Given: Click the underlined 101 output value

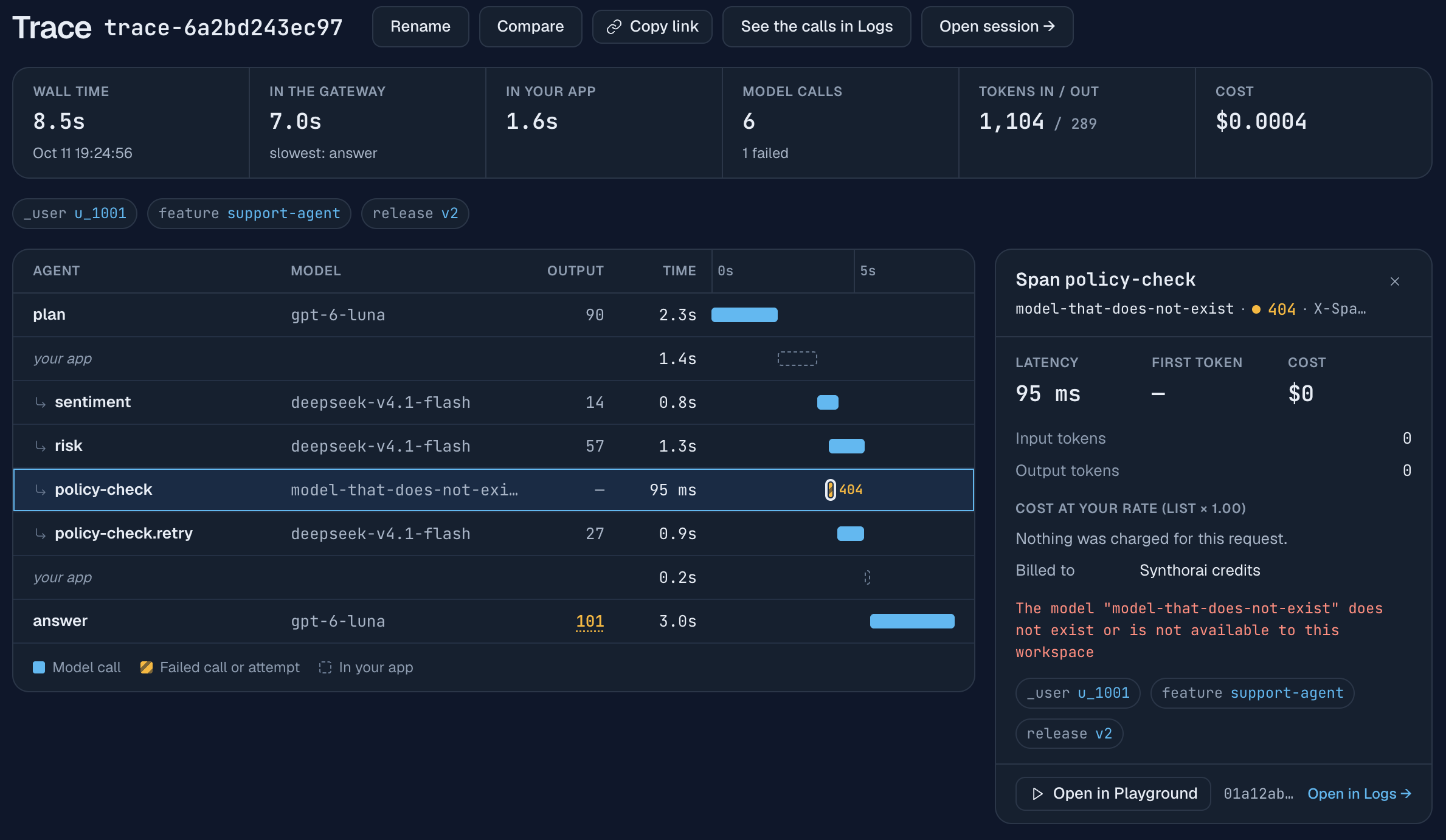Looking at the screenshot, I should click(590, 622).
